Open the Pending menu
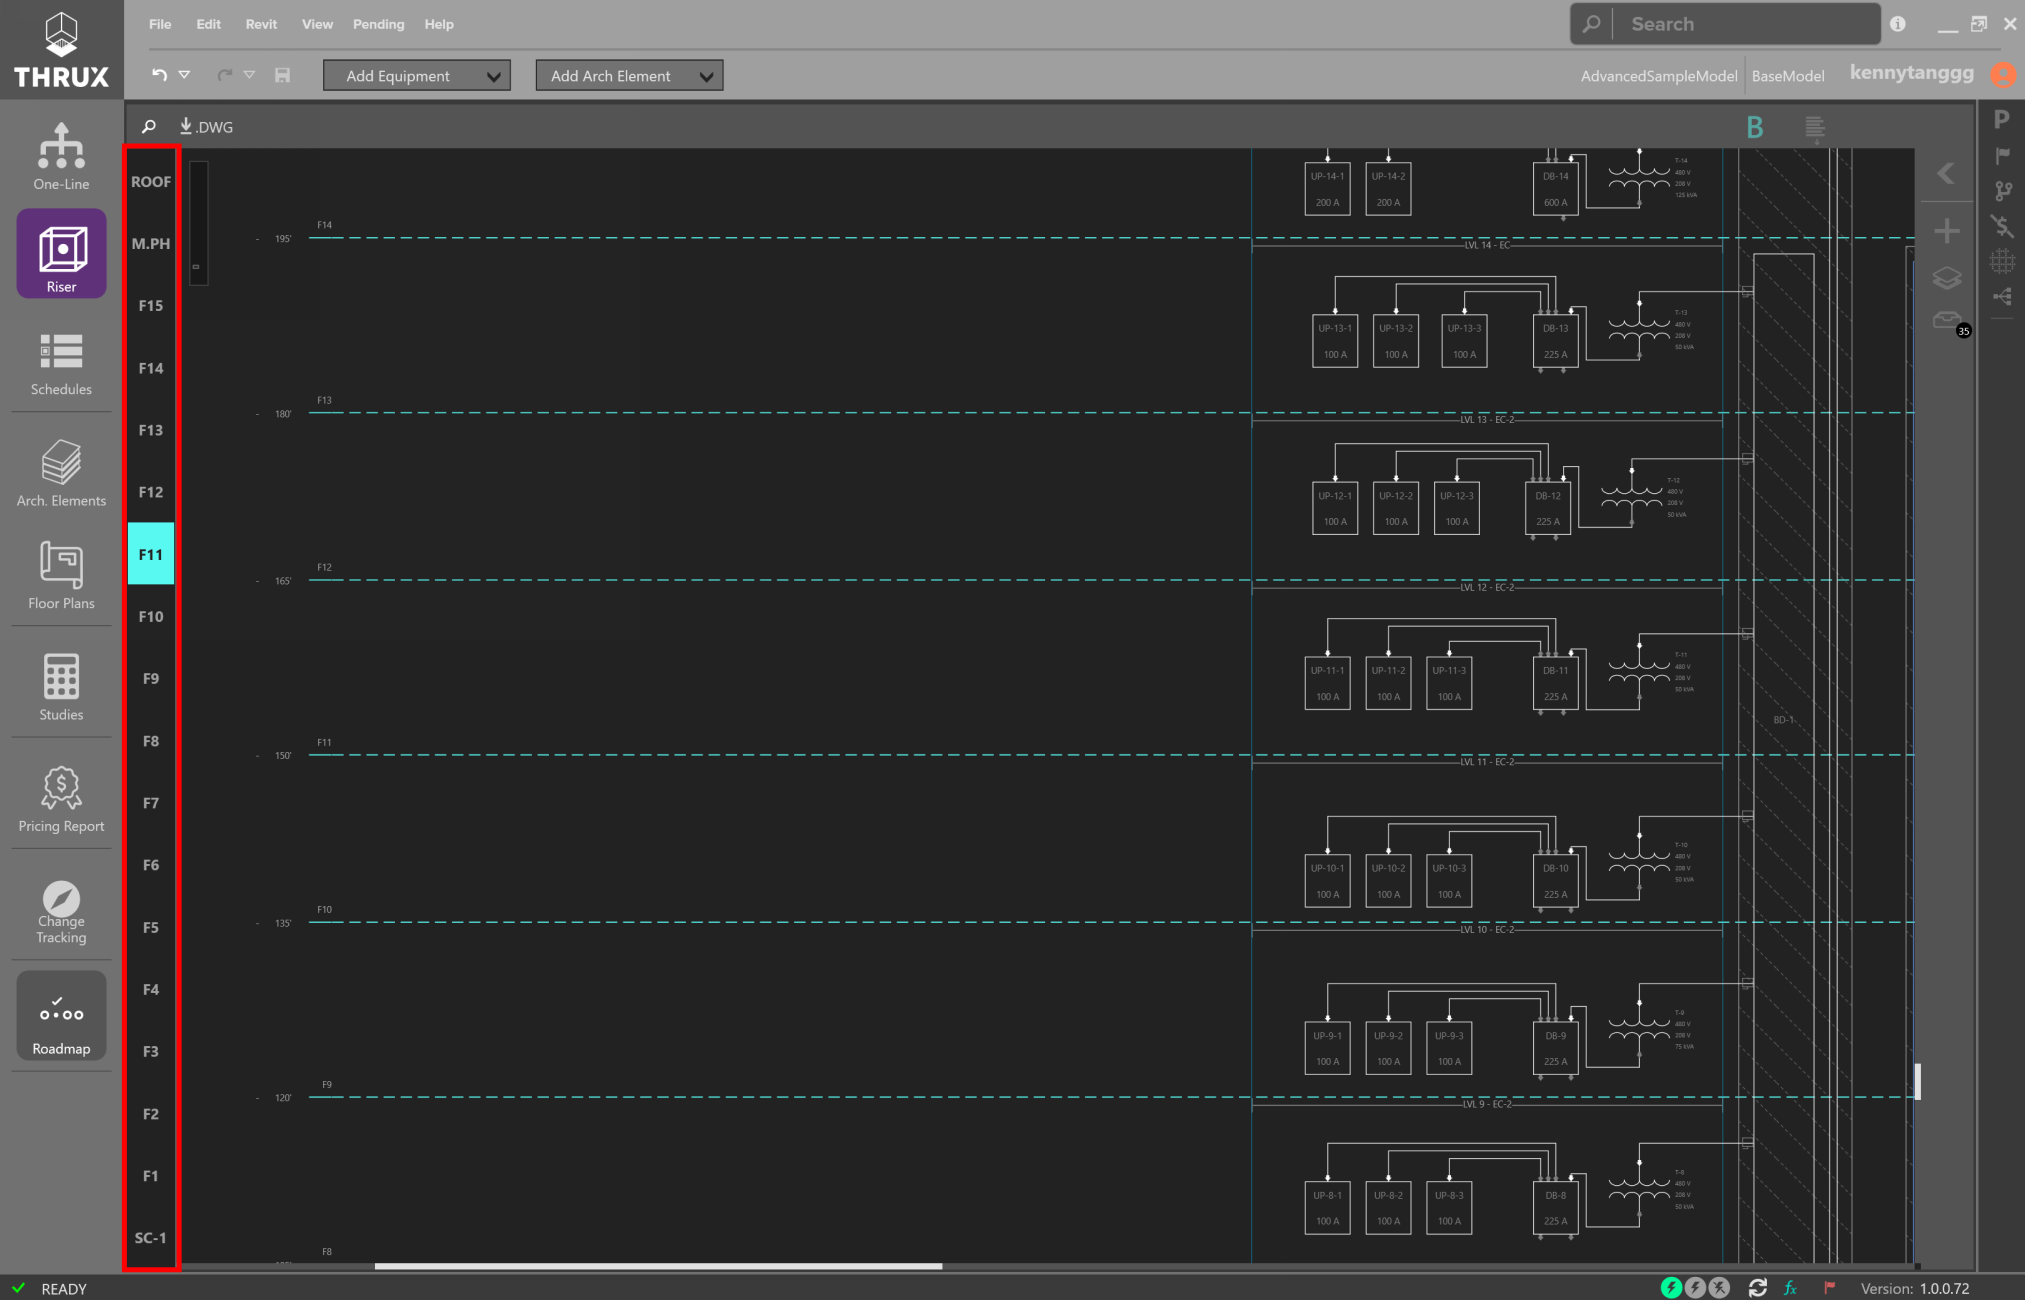Screen dimensions: 2025x1300 click(378, 24)
